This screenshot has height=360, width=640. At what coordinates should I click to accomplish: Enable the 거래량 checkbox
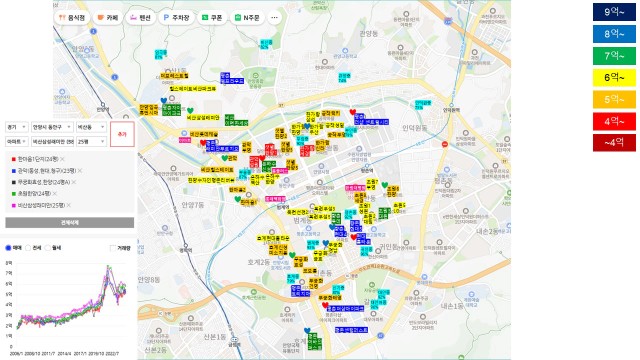tap(113, 248)
